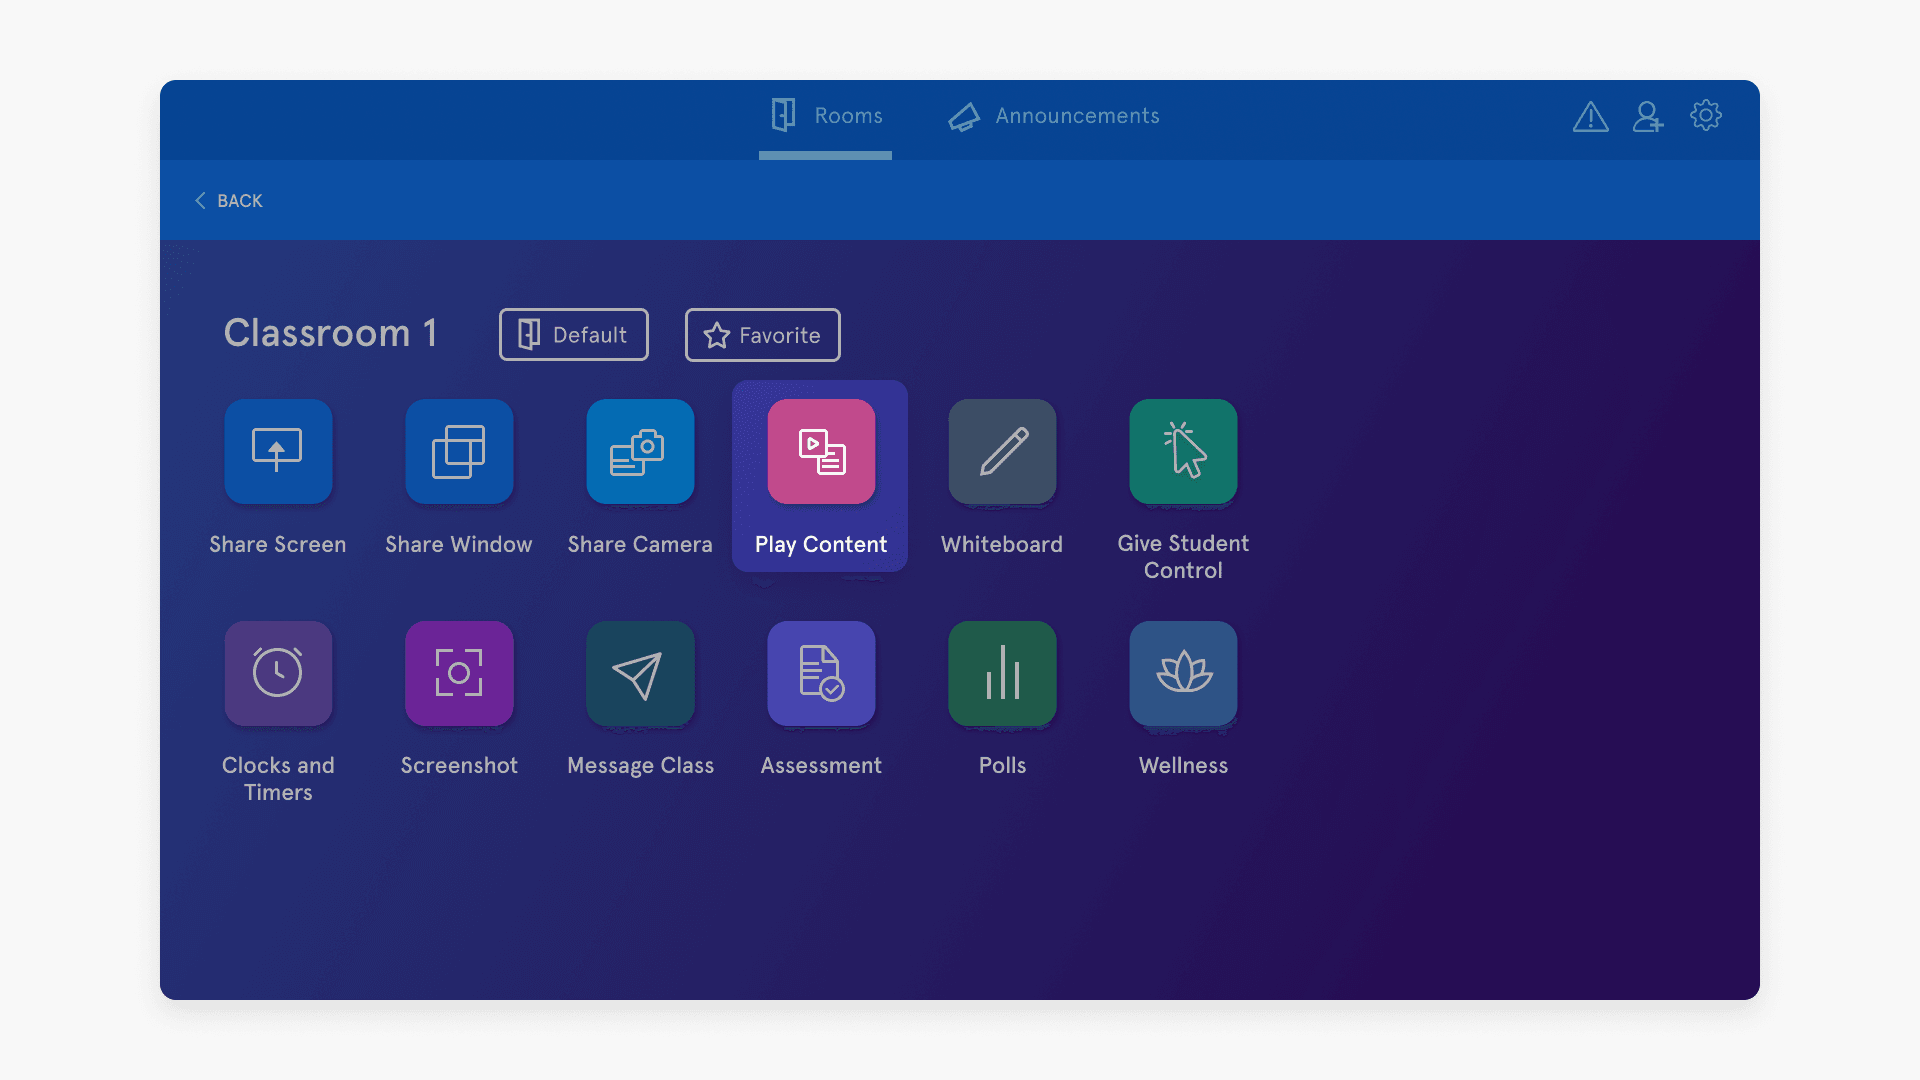Image resolution: width=1920 pixels, height=1080 pixels.
Task: Select the Share Window tile
Action: pos(459,451)
